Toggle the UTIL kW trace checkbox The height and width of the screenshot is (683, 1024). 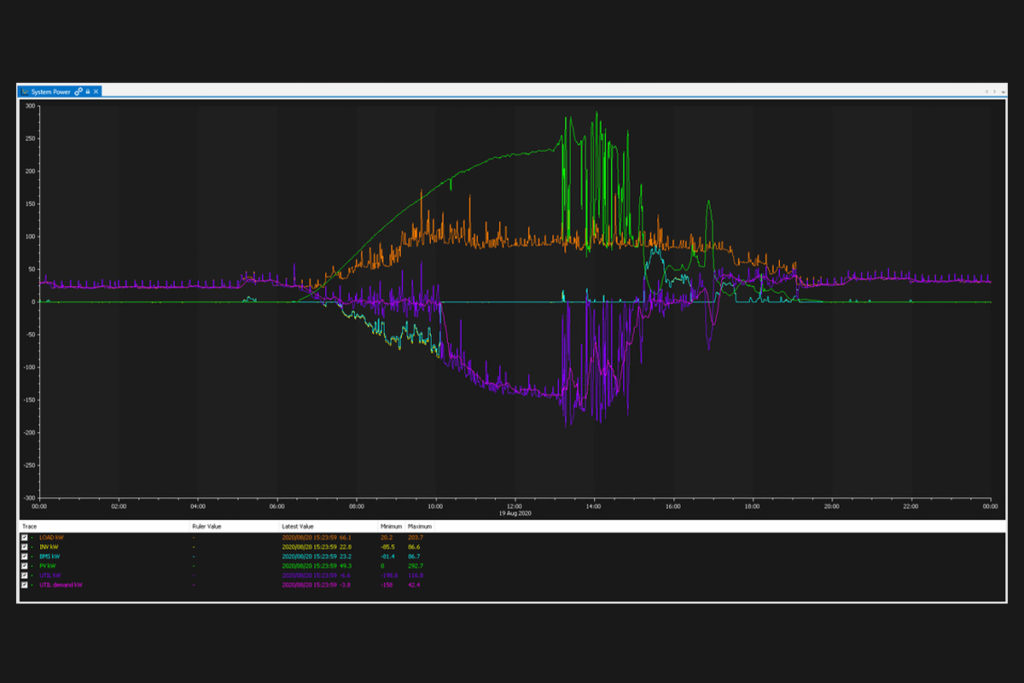pyautogui.click(x=25, y=575)
